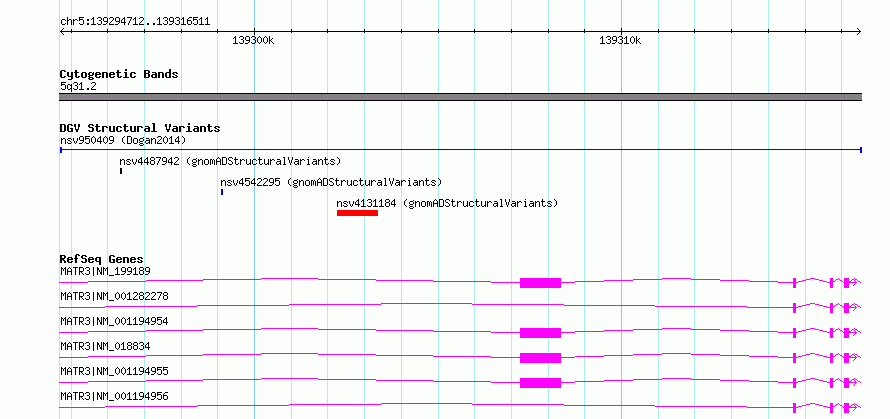Click the left arrowhead of the ruler
Viewport: 890px width, 419px height.
pos(63,31)
